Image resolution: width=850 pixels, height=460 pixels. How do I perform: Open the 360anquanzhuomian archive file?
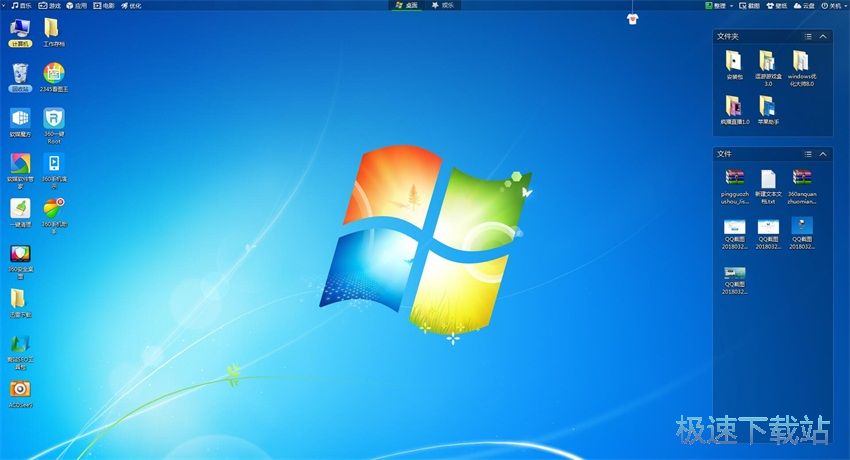(801, 186)
